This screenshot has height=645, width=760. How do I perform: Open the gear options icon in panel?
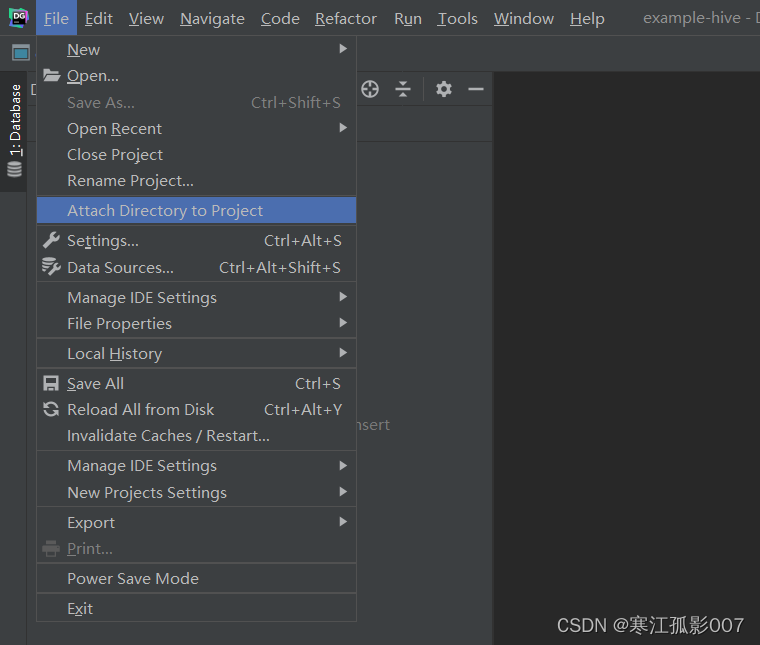click(x=443, y=89)
